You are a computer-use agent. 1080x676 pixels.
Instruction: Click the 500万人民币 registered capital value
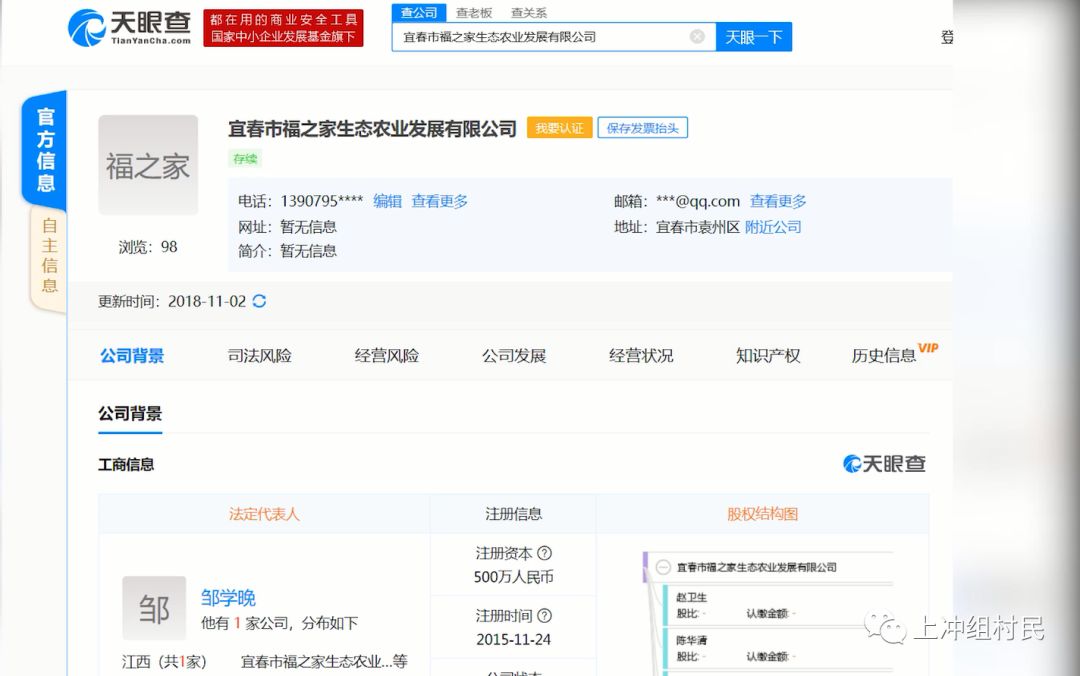click(513, 577)
